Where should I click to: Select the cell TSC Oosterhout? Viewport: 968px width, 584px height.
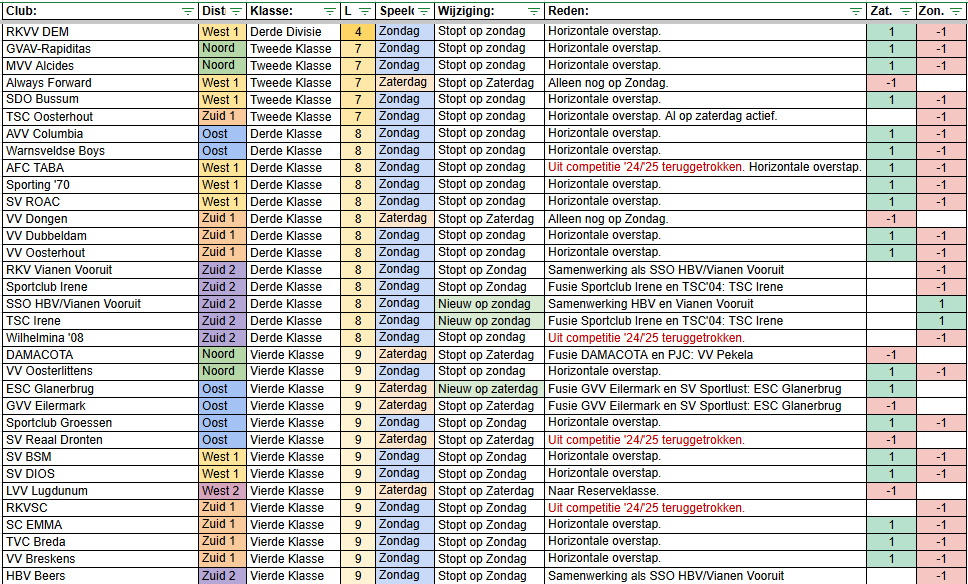[x=101, y=117]
